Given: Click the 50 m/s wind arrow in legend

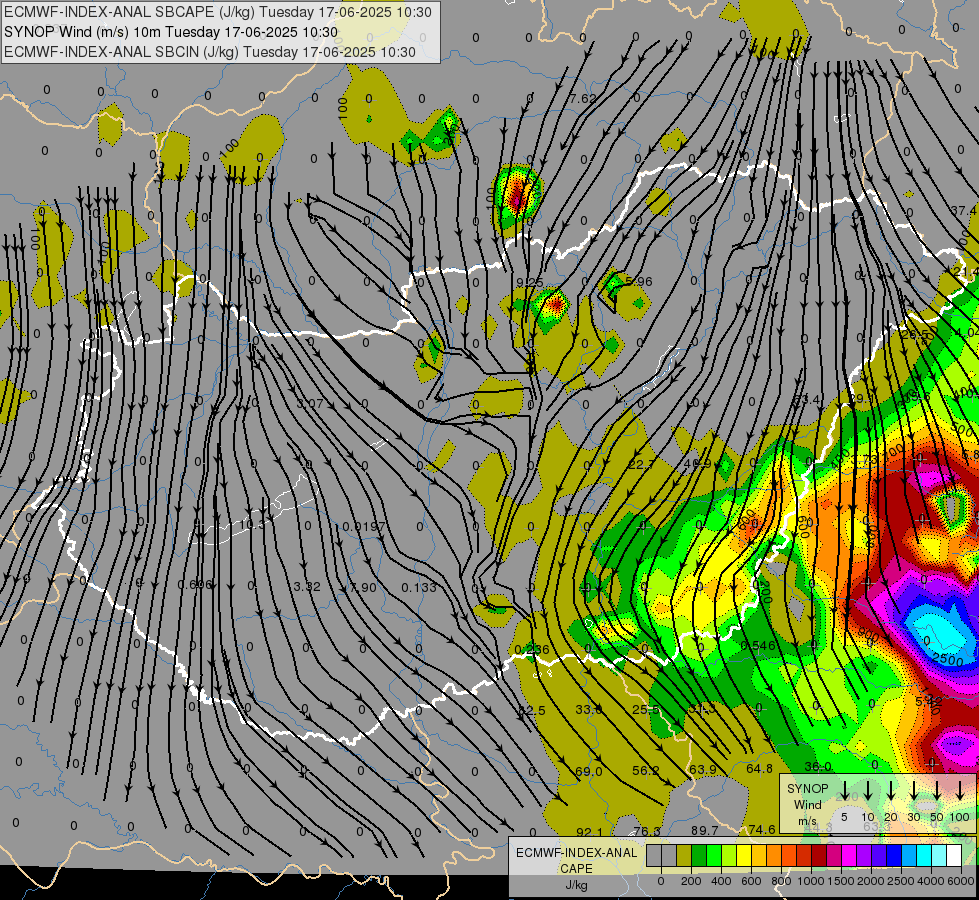Looking at the screenshot, I should [937, 791].
